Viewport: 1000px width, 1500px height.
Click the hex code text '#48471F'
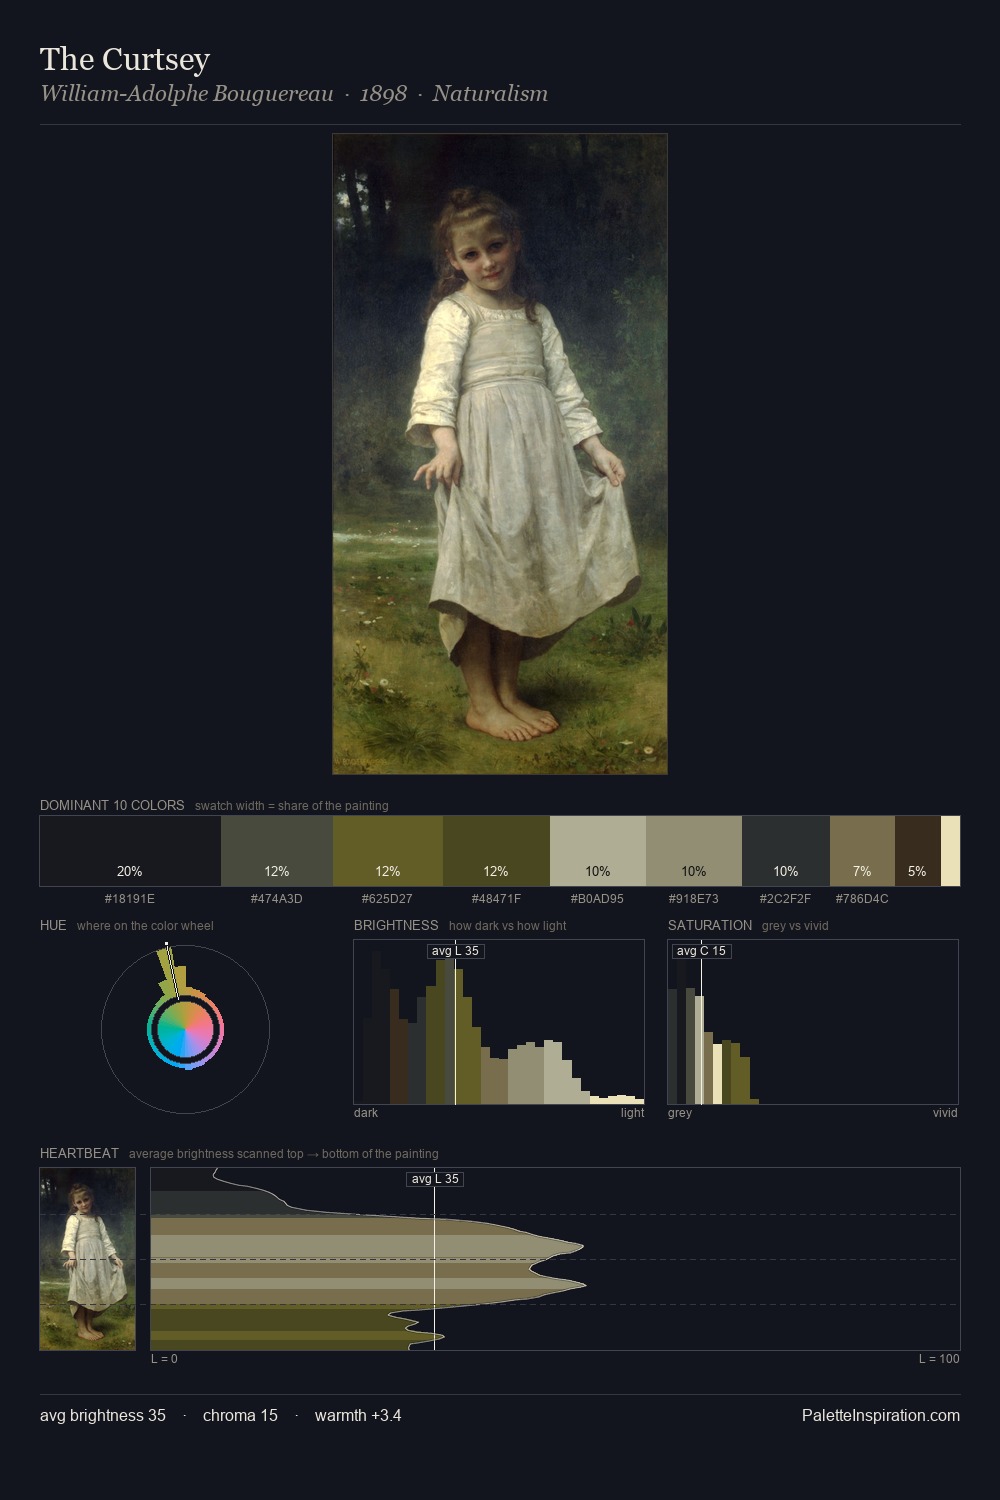pos(496,899)
